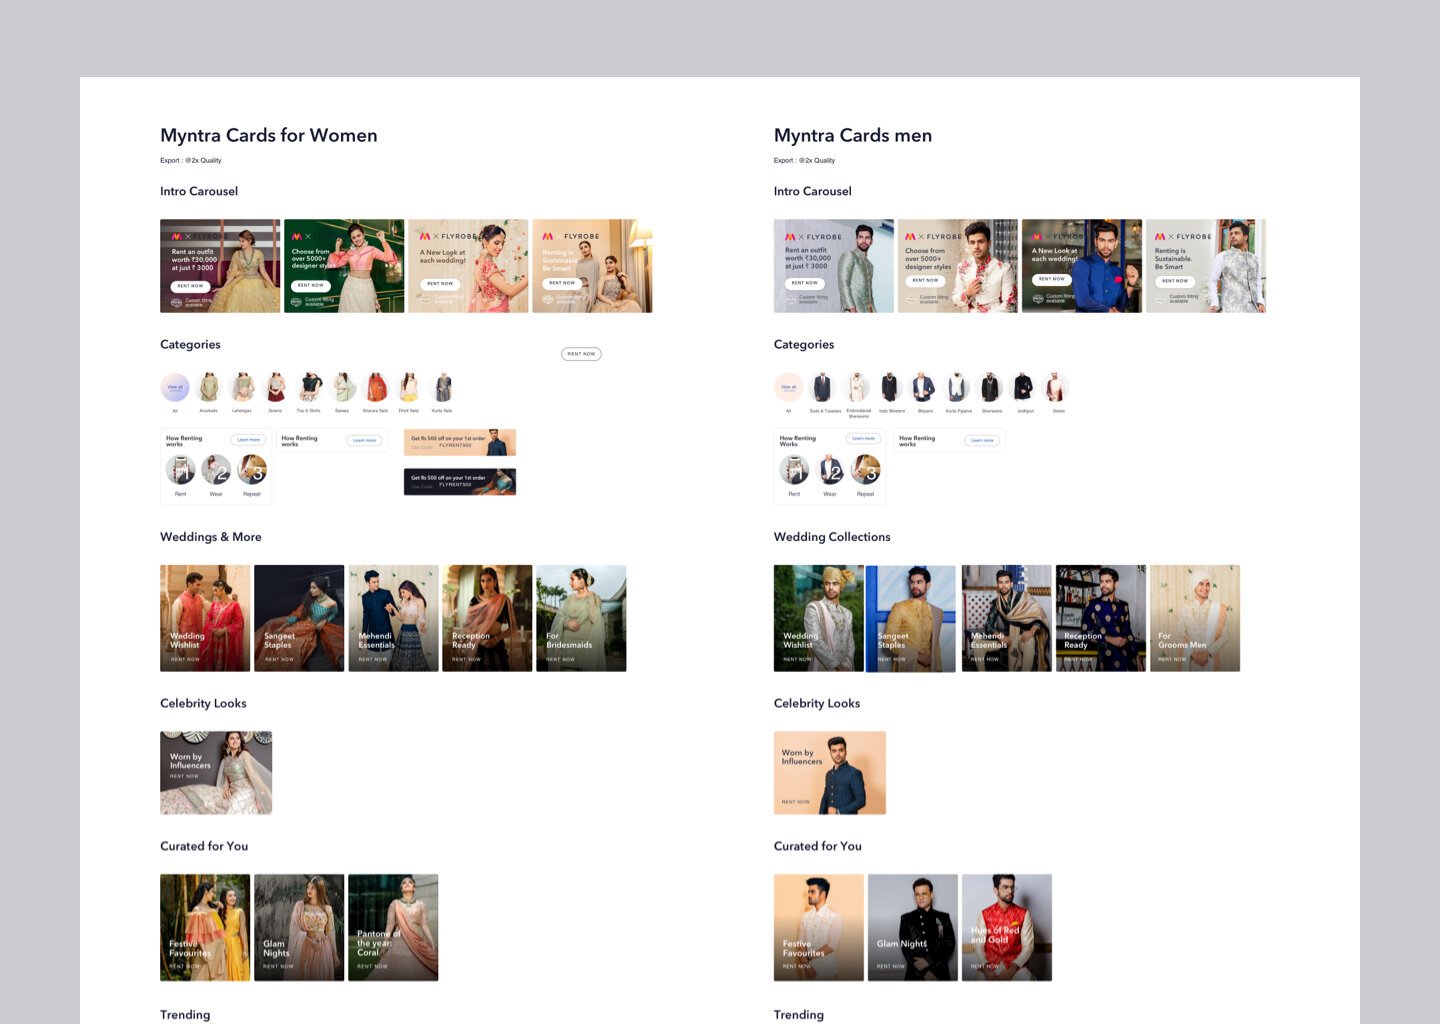This screenshot has height=1024, width=1440.
Task: Click the dark Rs 500 off promo banner
Action: coord(460,481)
